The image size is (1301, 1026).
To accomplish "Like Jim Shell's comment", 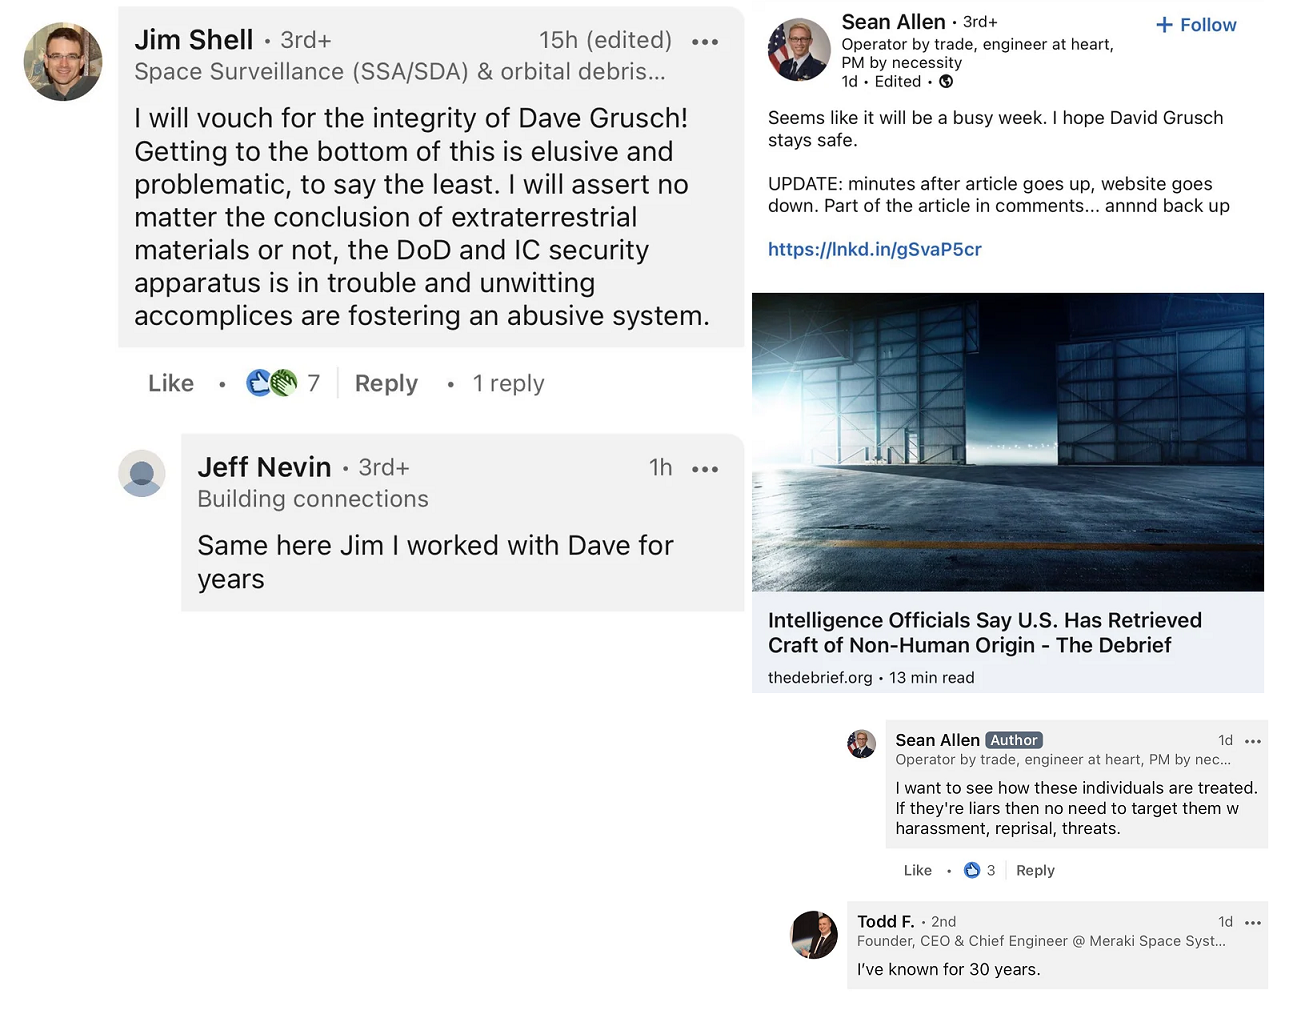I will click(x=171, y=384).
